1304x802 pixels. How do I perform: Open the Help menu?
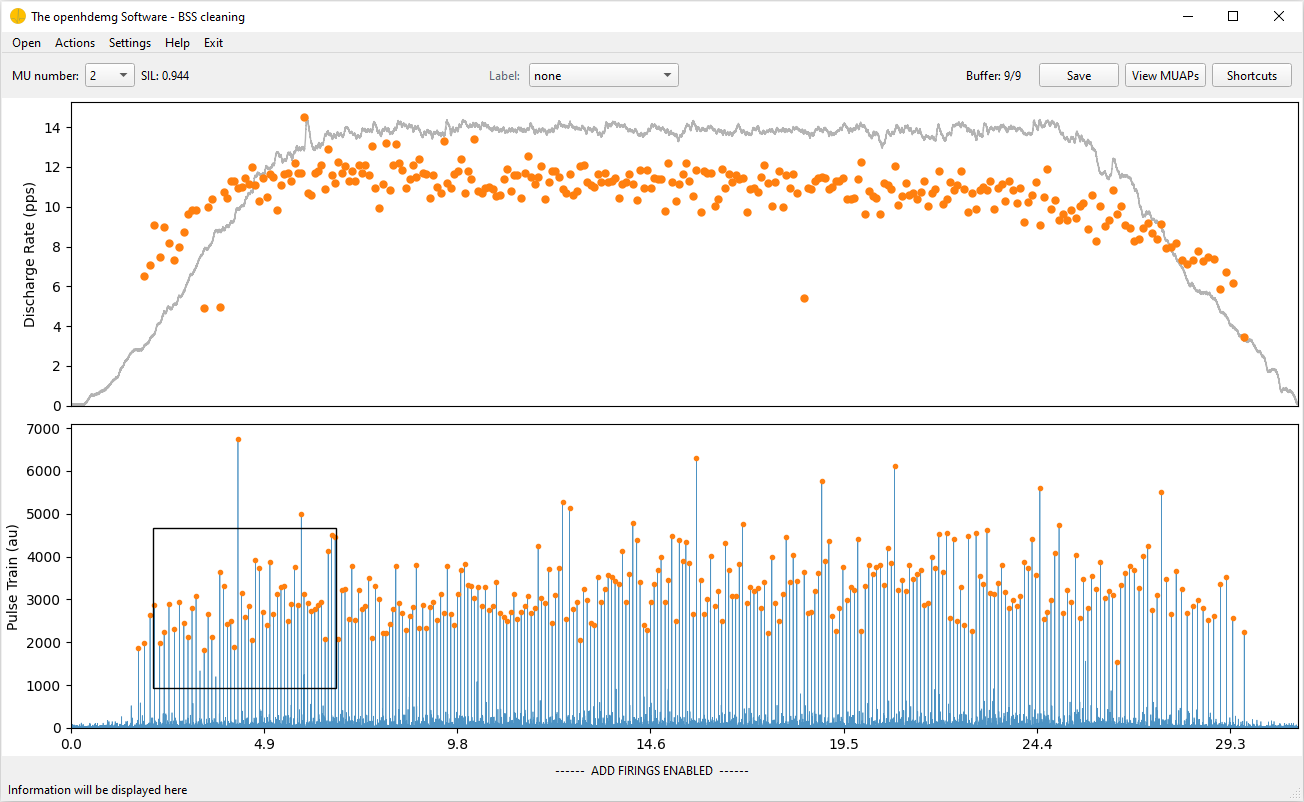click(x=177, y=43)
